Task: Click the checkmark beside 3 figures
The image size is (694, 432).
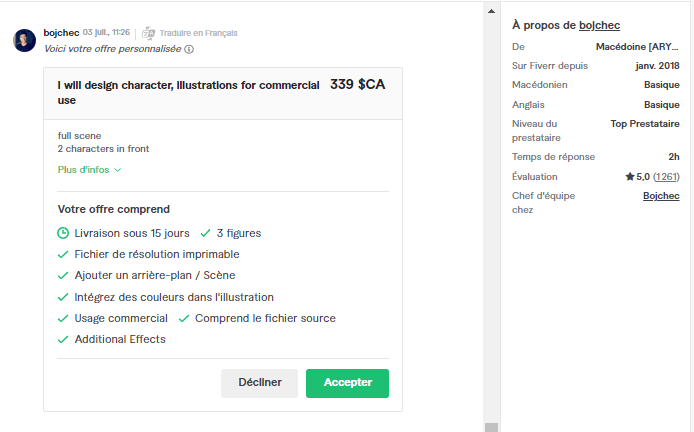Action: pos(205,233)
